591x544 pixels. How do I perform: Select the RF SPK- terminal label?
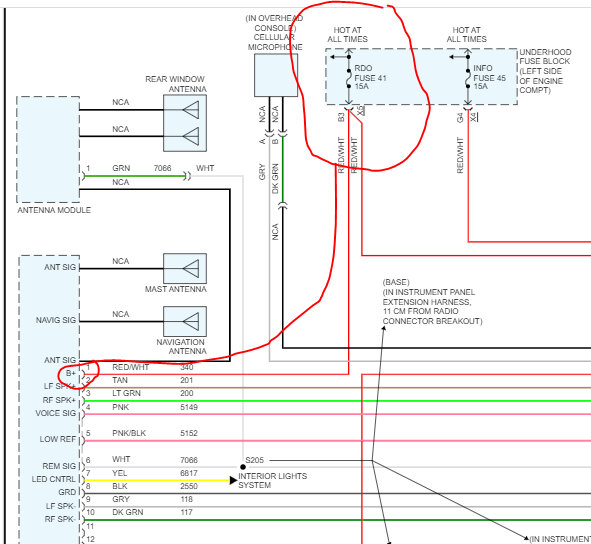click(60, 519)
